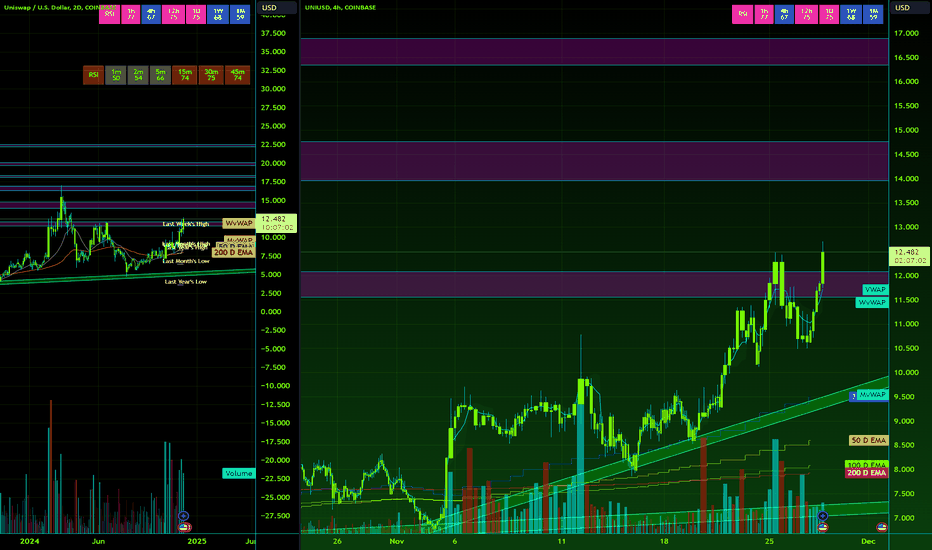Click the pink RSI header cell on the 4h chart
Viewport: 932px width, 550px height.
pyautogui.click(x=742, y=14)
